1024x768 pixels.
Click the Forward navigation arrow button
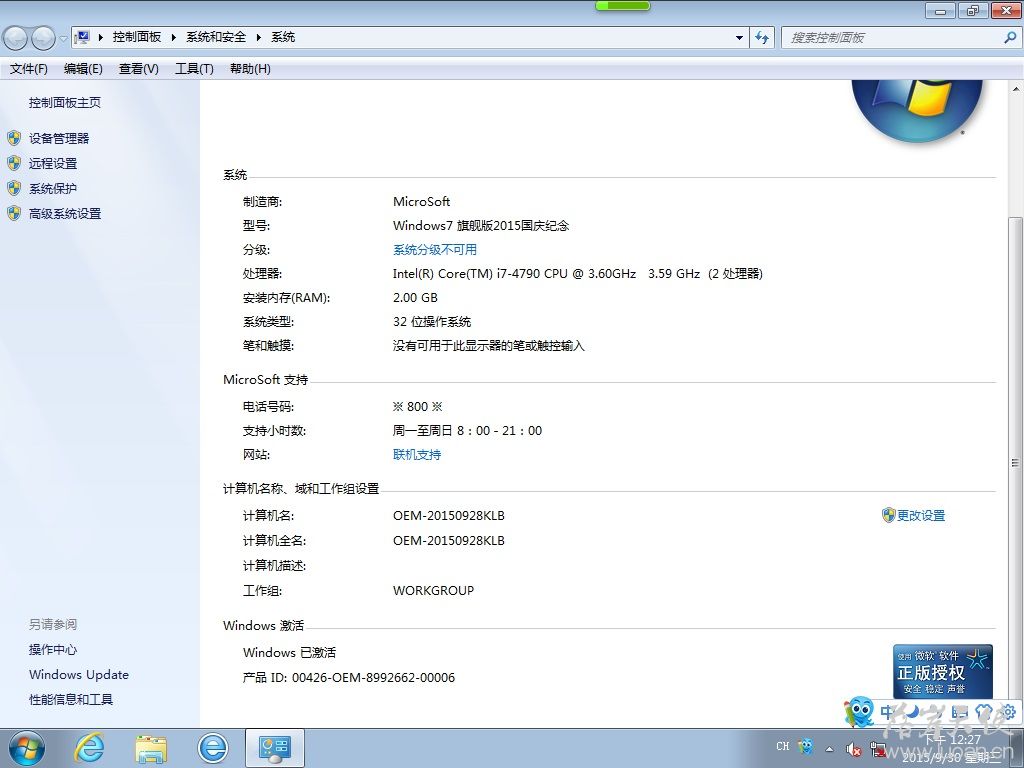tap(44, 39)
